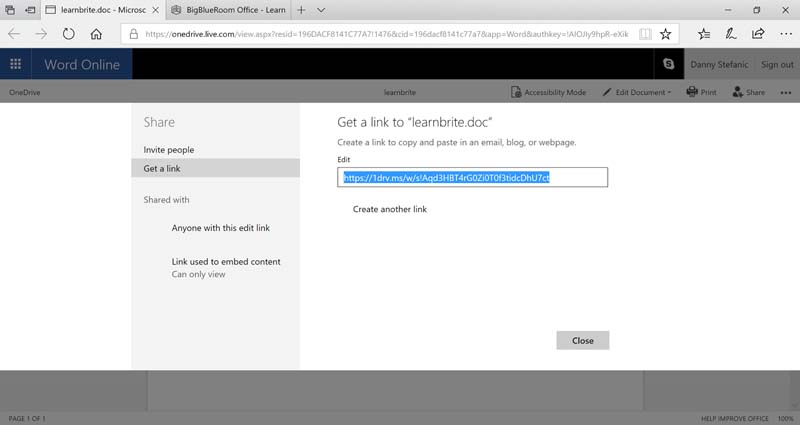Open the web notes pen icon
Screen dimensions: 800x425
coord(731,34)
